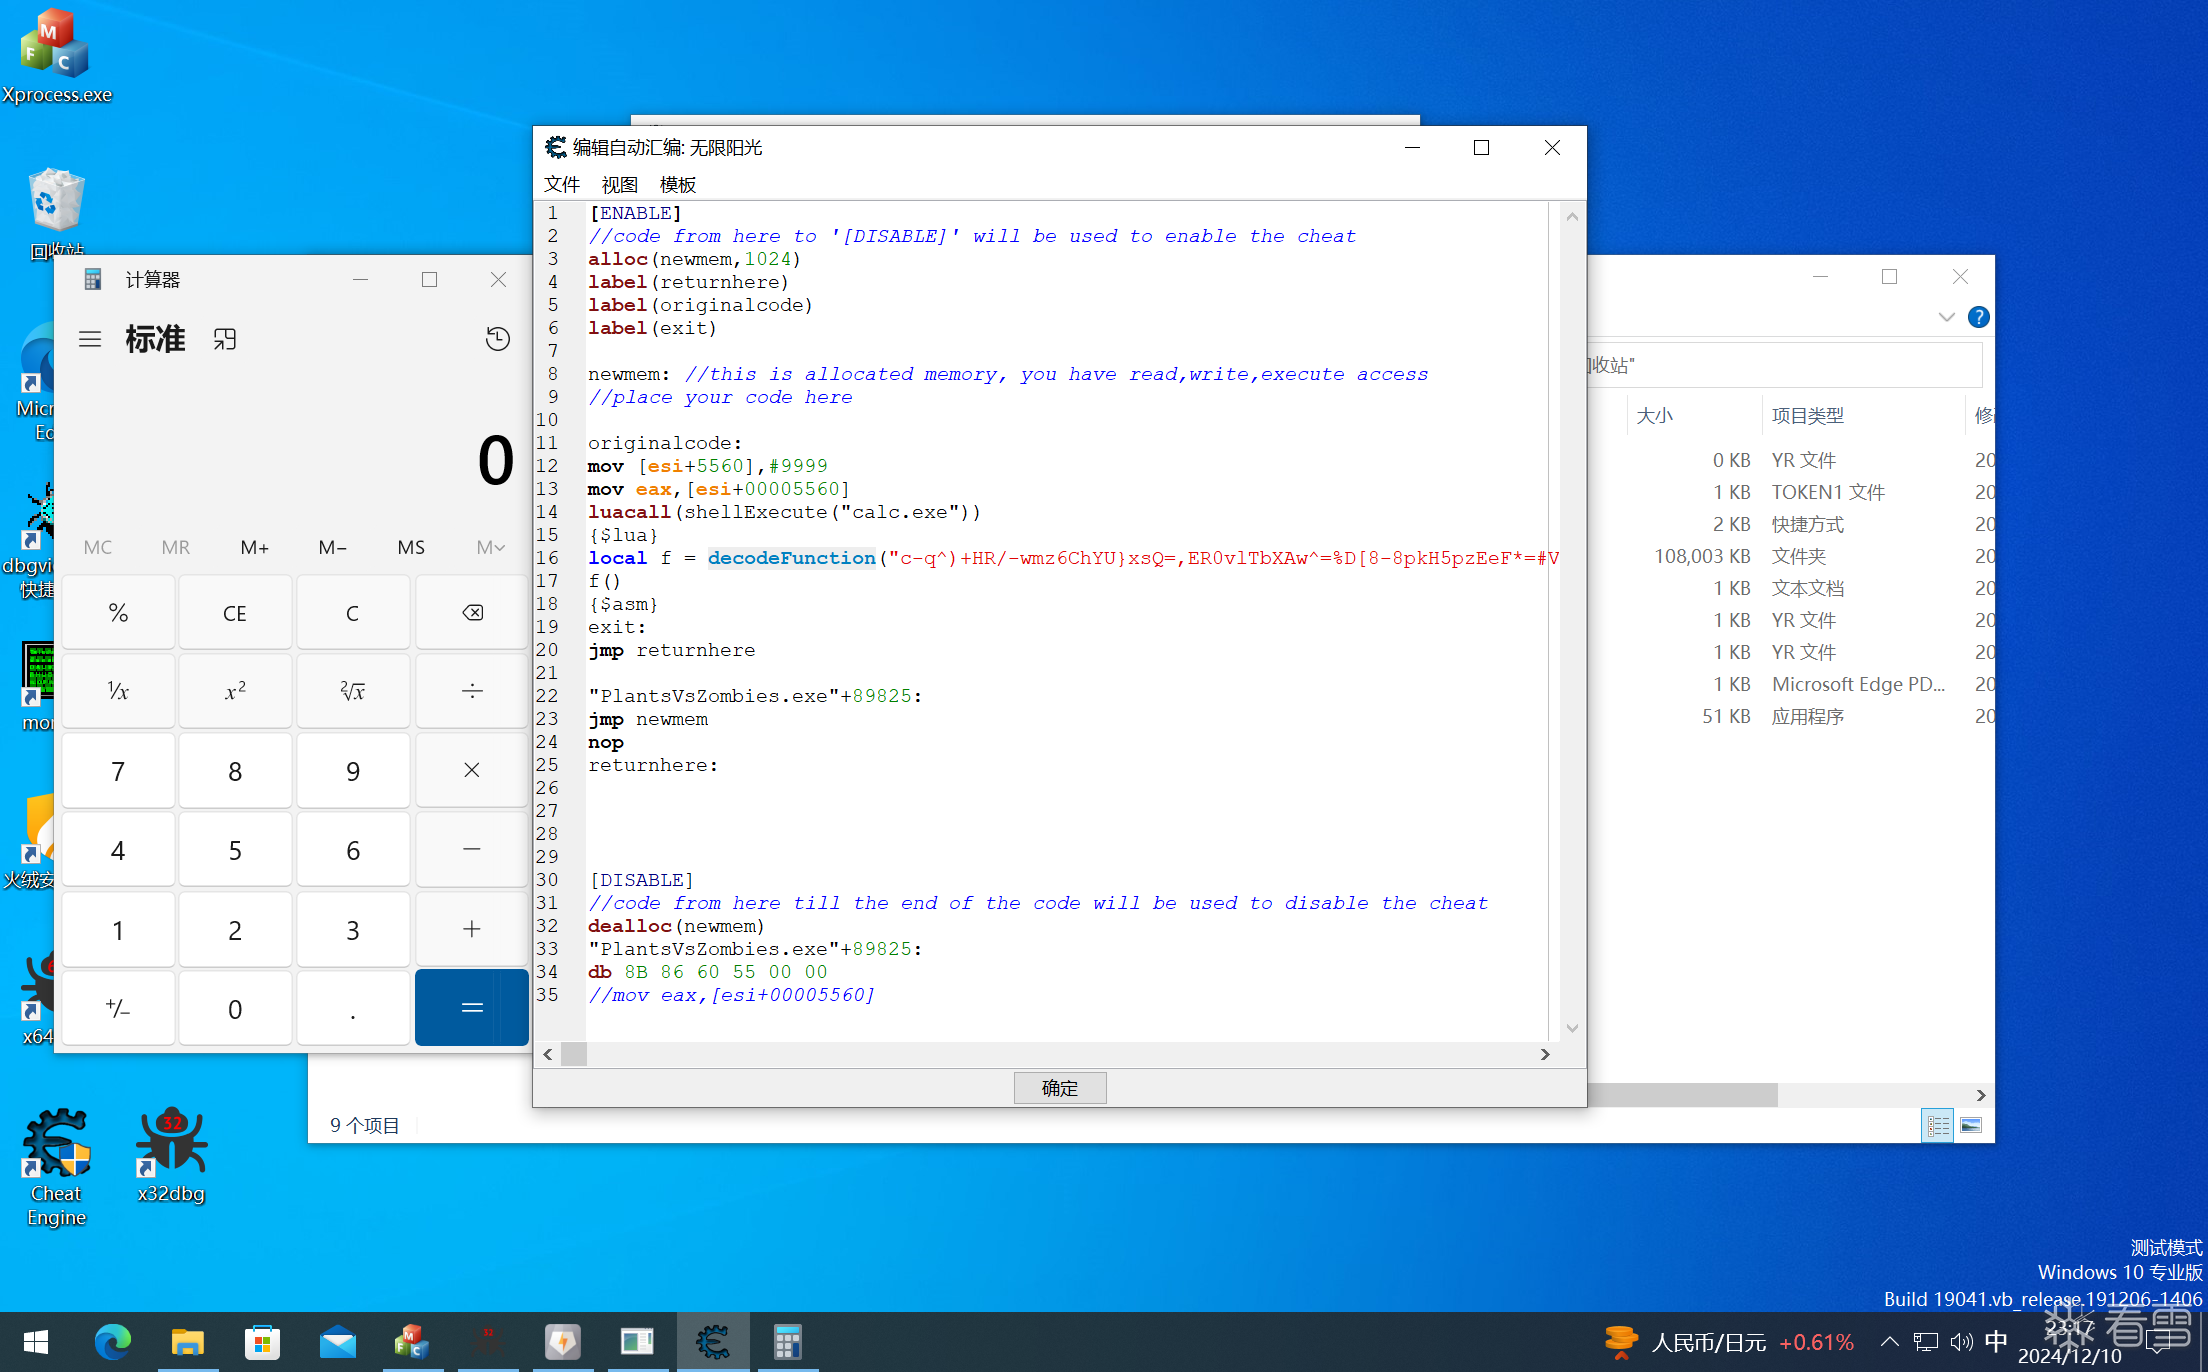Switch Explorer to details view
The width and height of the screenshot is (2208, 1372).
1937,1126
